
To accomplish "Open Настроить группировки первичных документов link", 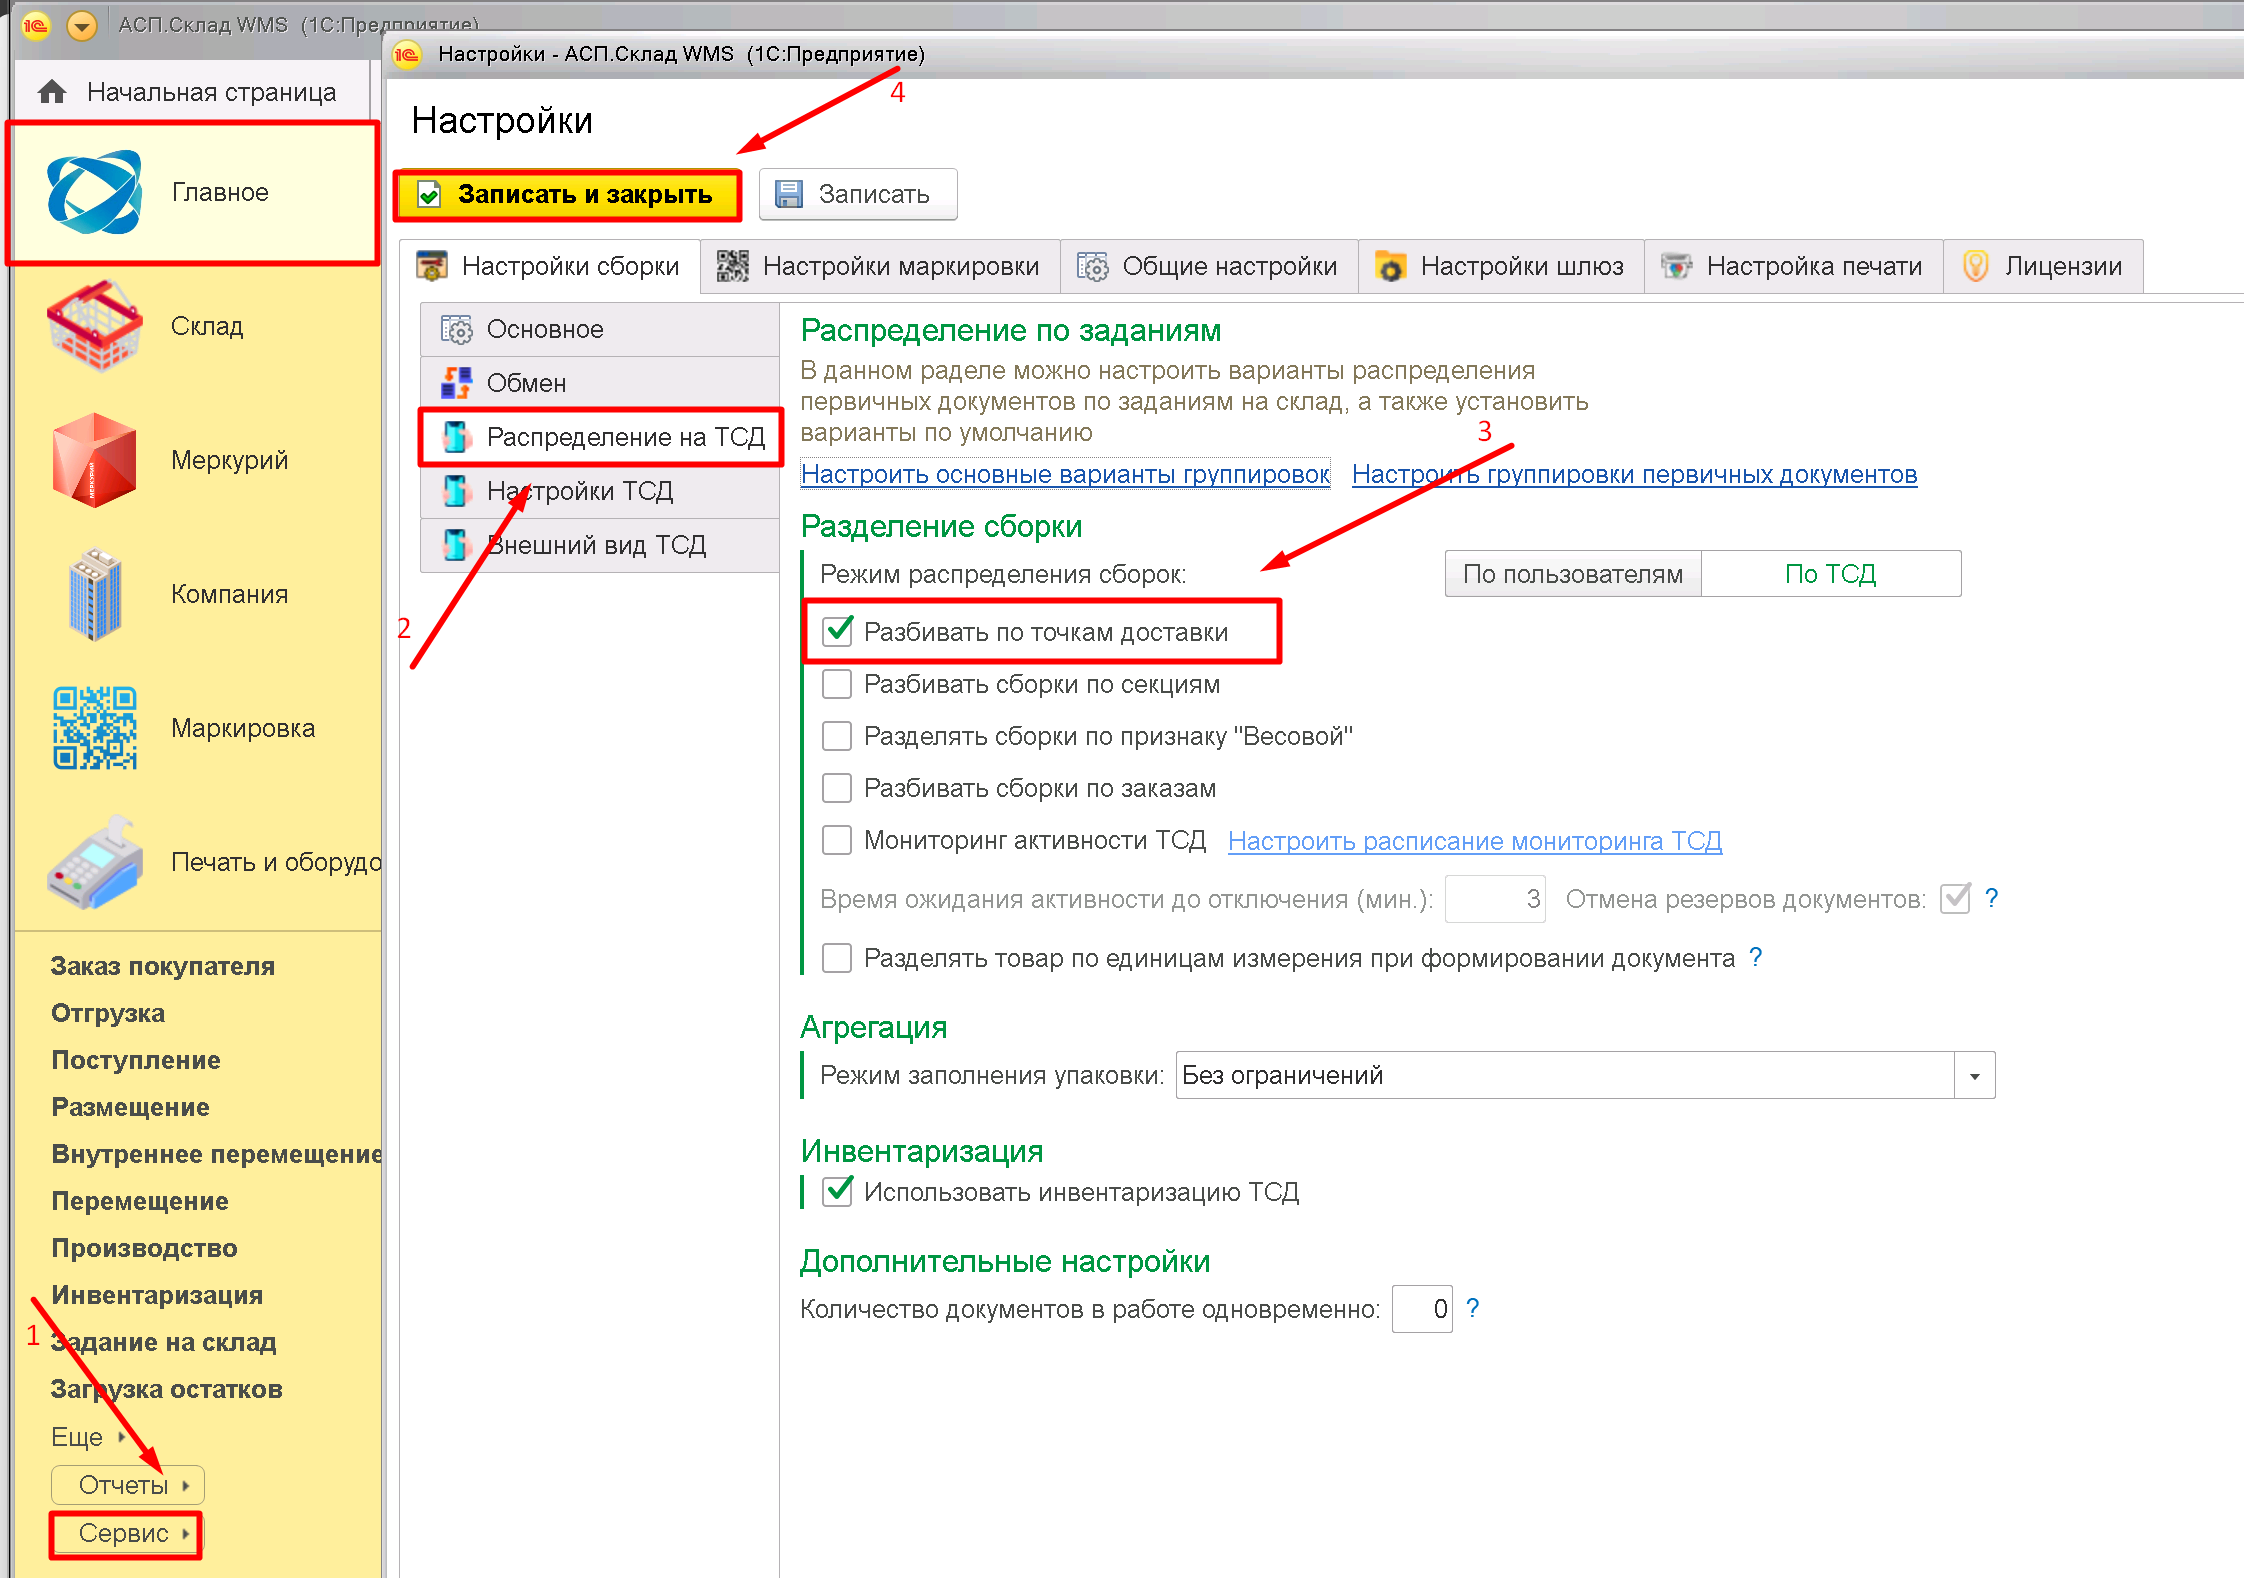I will pyautogui.click(x=1634, y=474).
